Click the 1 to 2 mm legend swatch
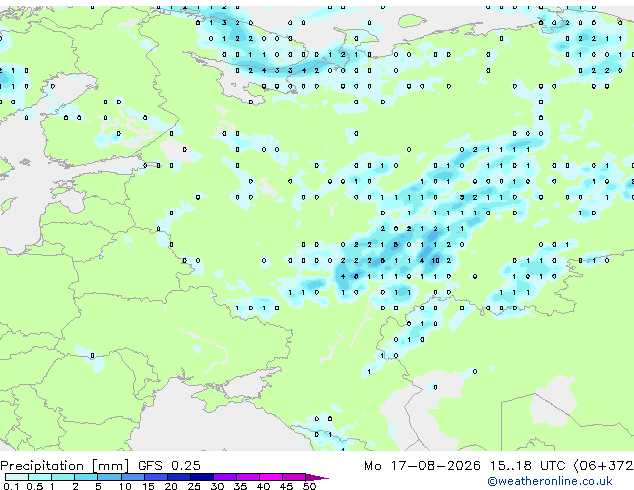The width and height of the screenshot is (634, 490). point(63,477)
